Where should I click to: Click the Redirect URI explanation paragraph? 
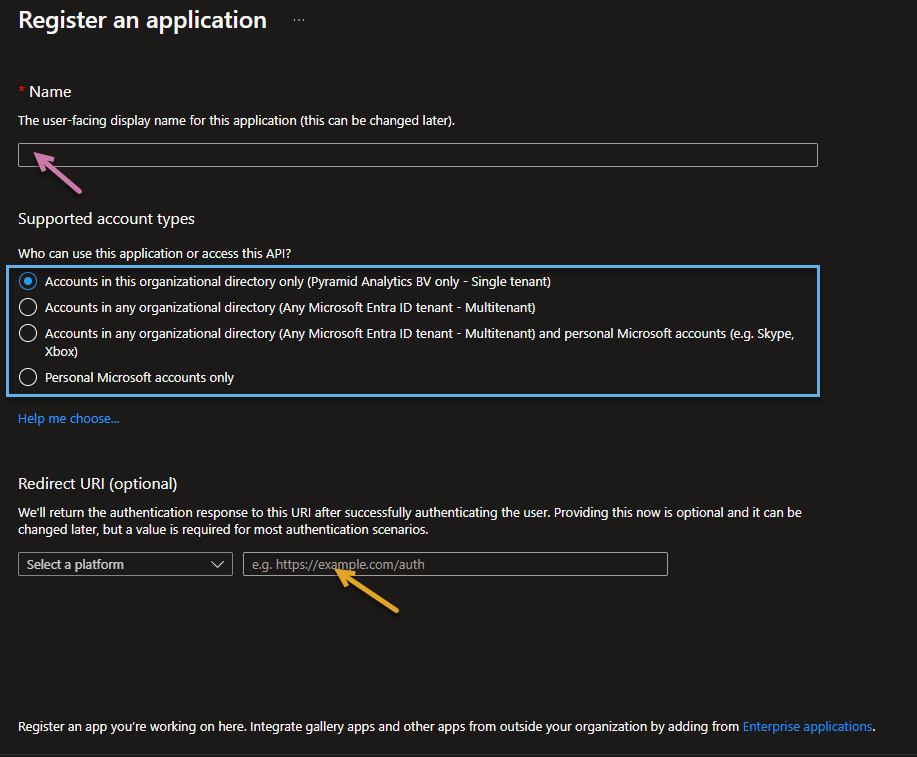coord(410,521)
